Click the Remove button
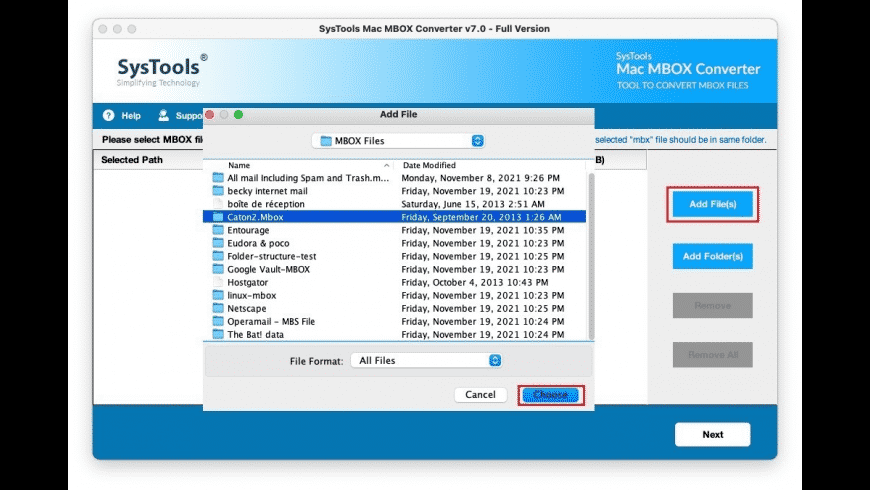 tap(712, 306)
